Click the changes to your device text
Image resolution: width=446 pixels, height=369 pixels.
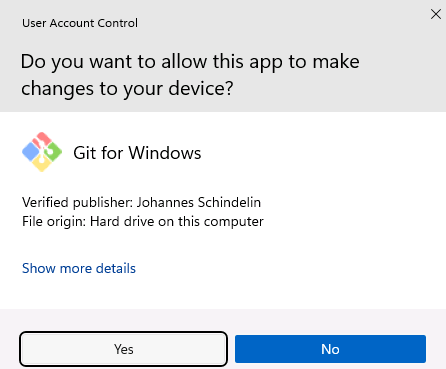click(127, 89)
